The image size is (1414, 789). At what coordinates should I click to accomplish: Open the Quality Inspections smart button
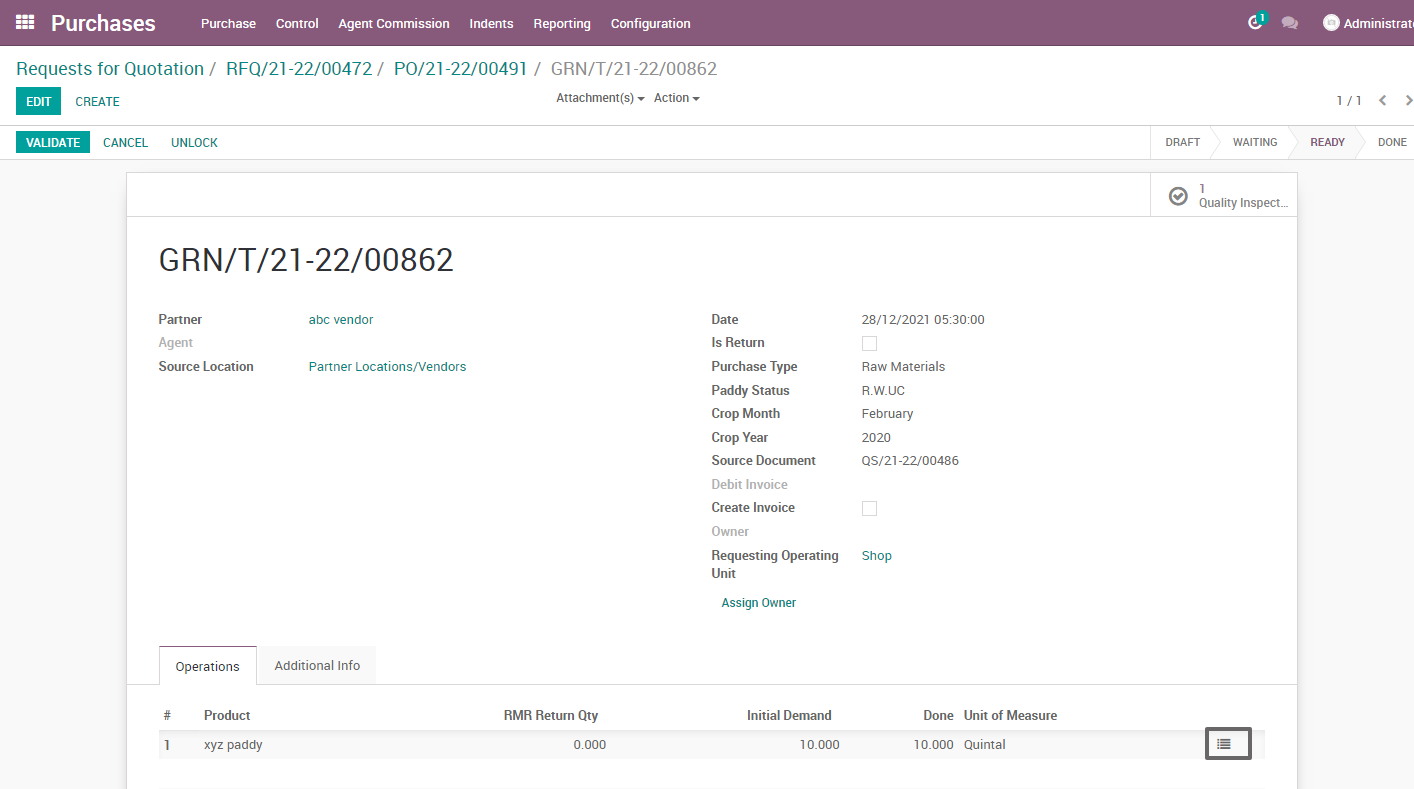click(x=1225, y=195)
